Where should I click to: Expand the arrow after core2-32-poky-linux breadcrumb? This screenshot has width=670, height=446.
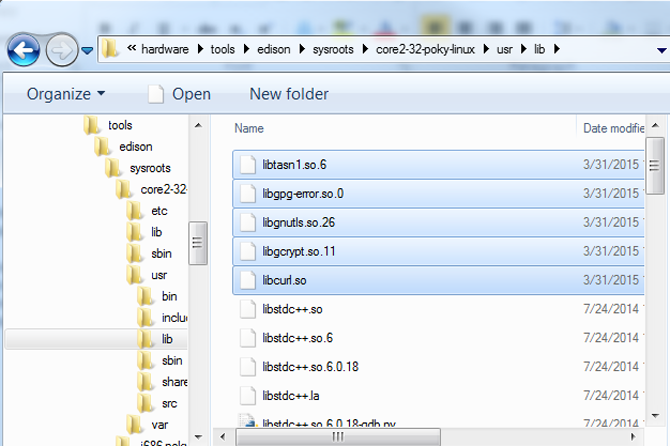coord(486,49)
